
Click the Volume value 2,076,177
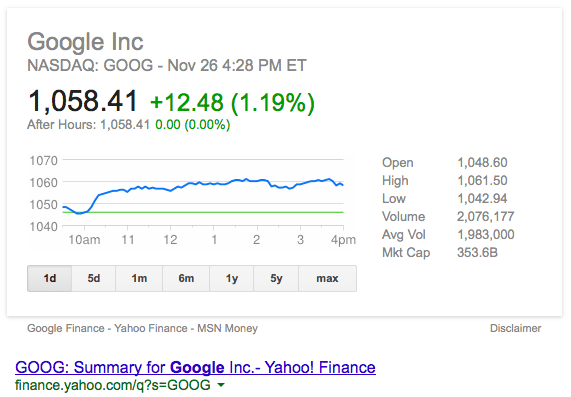[x=485, y=216]
